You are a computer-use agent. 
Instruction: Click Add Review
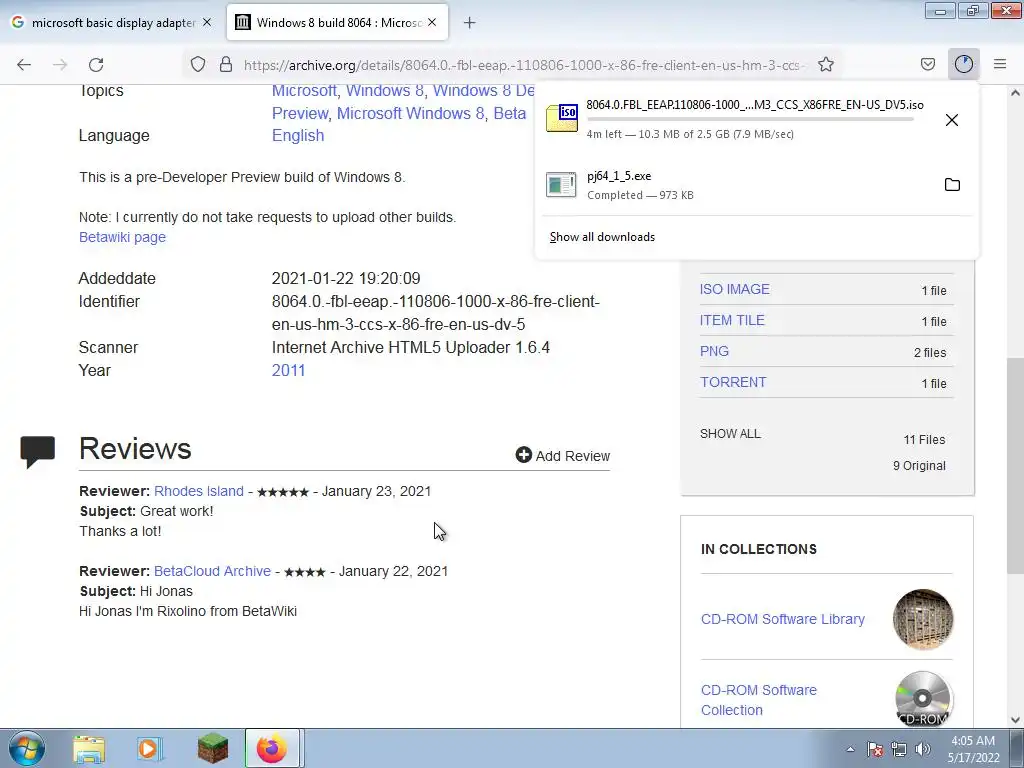click(x=562, y=455)
